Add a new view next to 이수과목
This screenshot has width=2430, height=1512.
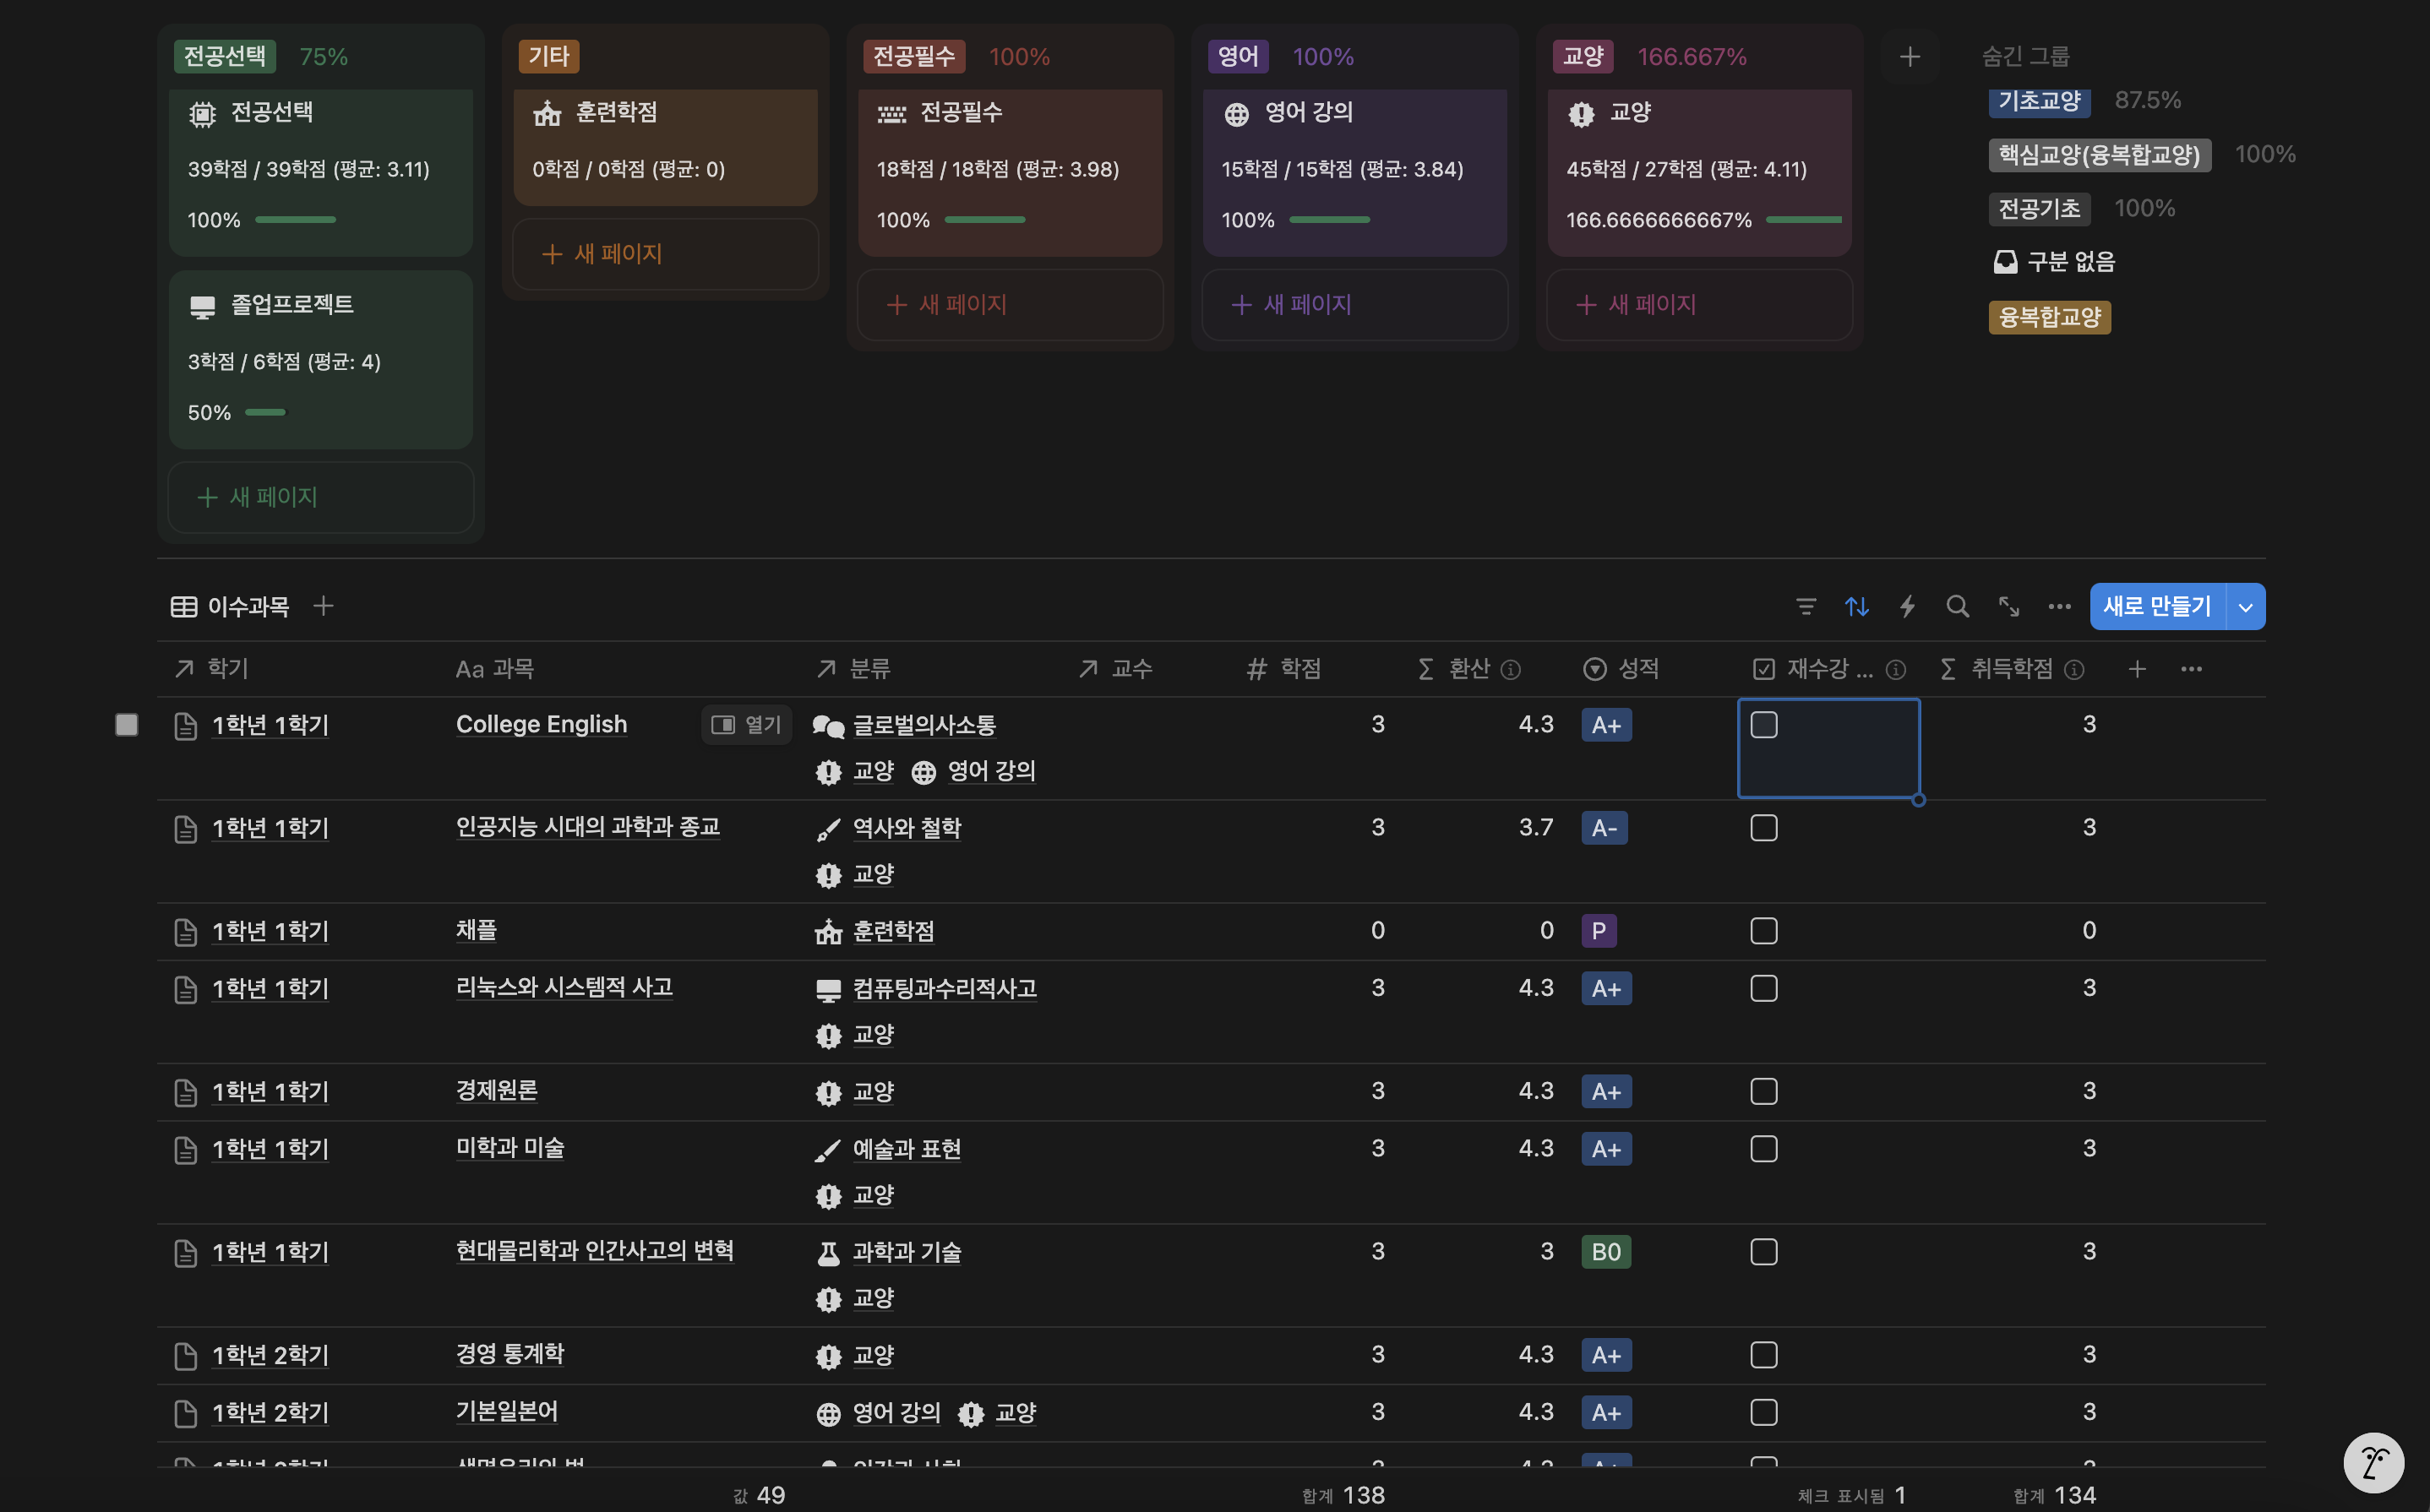pyautogui.click(x=323, y=606)
